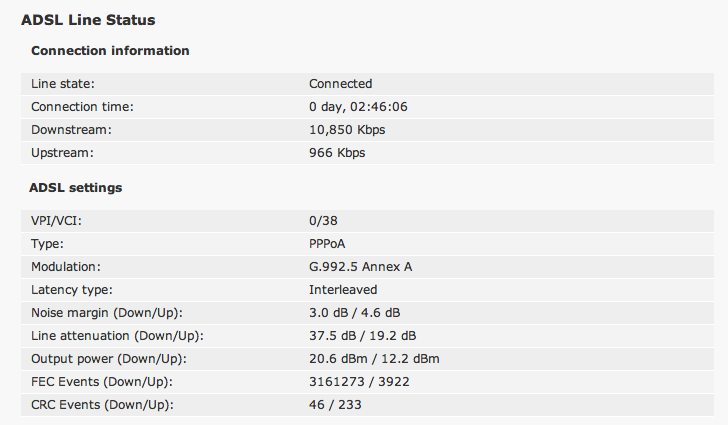Select the '3161273 / 3922' FEC value
This screenshot has width=728, height=425.
(x=359, y=382)
